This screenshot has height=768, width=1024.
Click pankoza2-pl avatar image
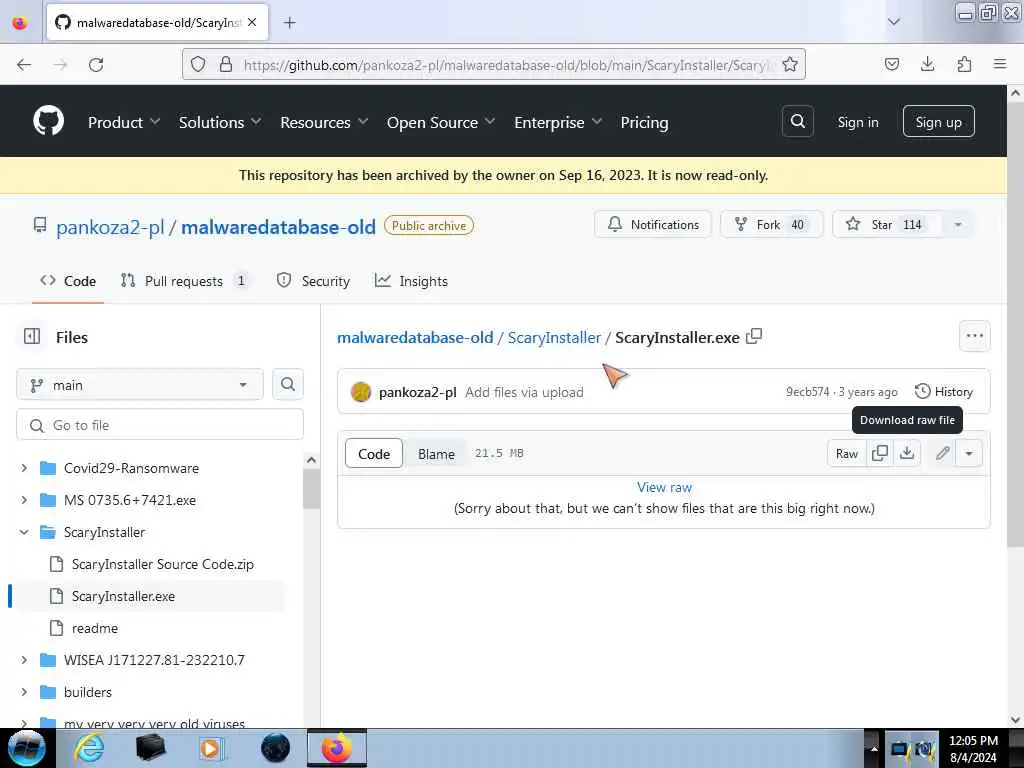pyautogui.click(x=360, y=392)
